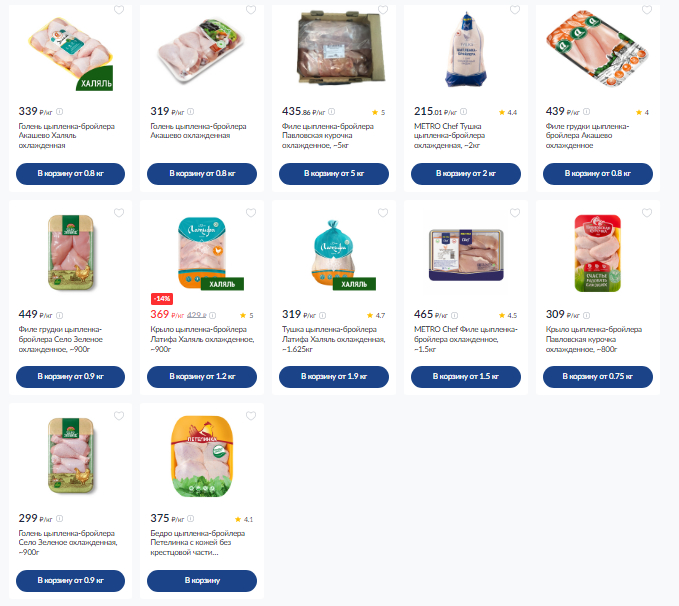
Task: Open Филе грудки Акашево охлажденное product title
Action: (x=587, y=136)
